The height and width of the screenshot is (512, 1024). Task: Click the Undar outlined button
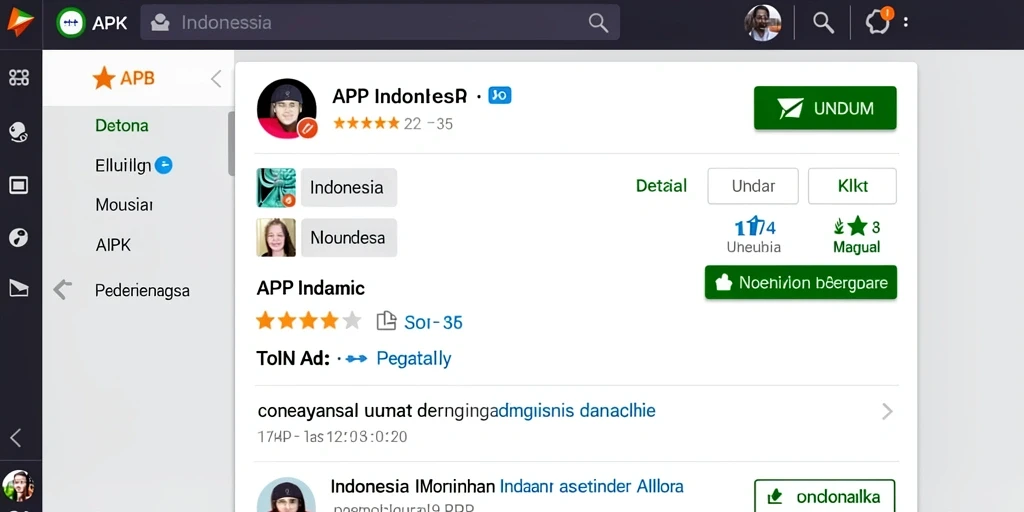753,186
